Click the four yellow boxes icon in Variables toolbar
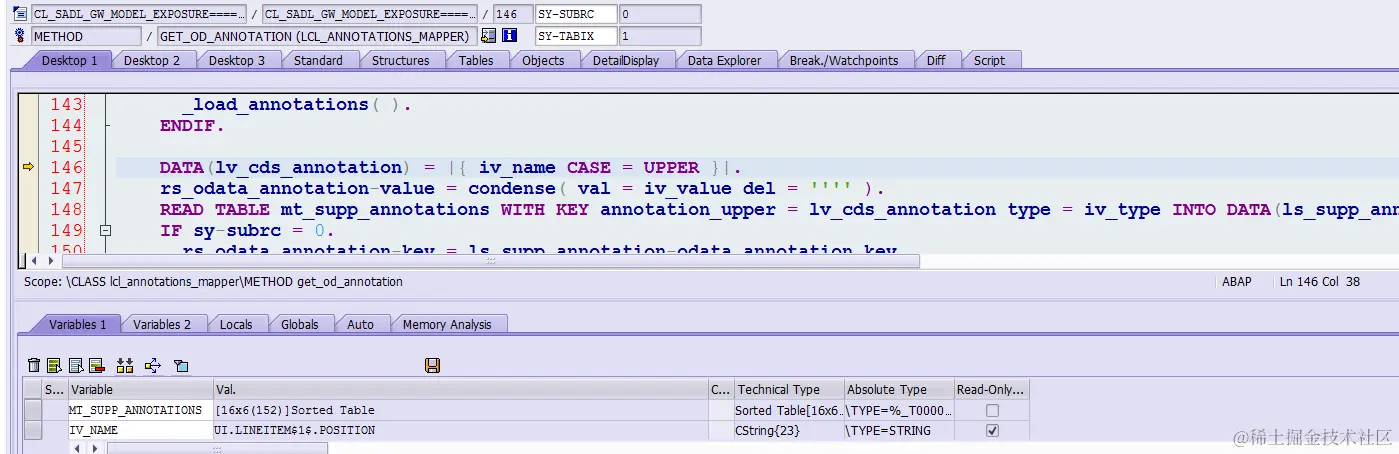Screen dimensions: 1399x454 point(125,366)
